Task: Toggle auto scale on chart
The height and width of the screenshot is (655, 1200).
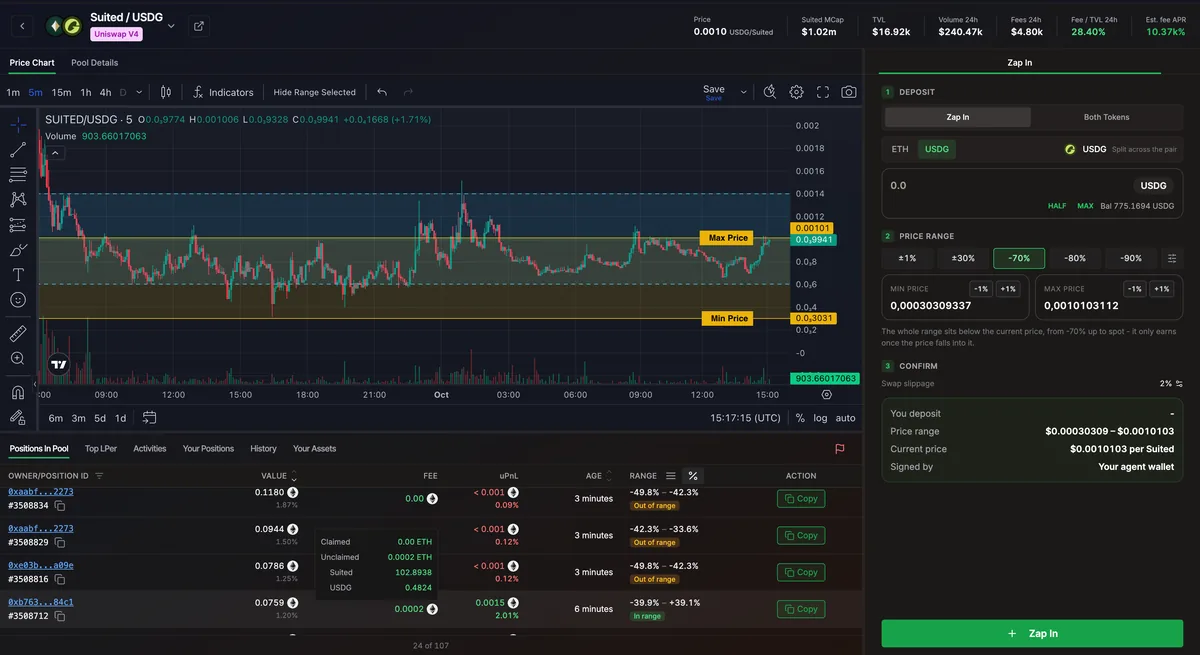Action: [845, 418]
